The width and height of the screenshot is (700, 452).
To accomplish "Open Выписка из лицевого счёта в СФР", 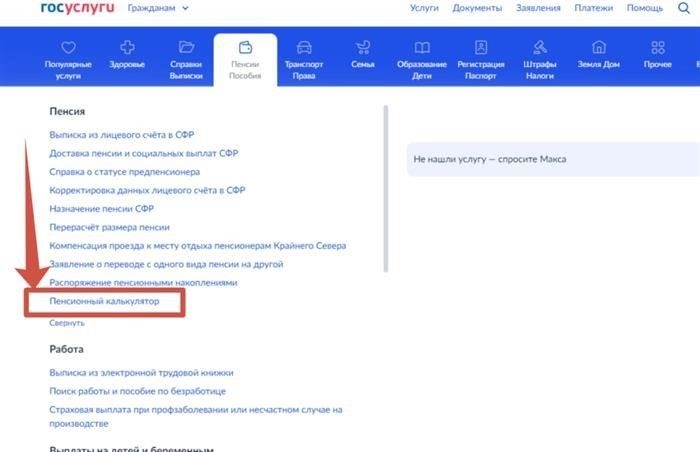I will click(x=121, y=134).
